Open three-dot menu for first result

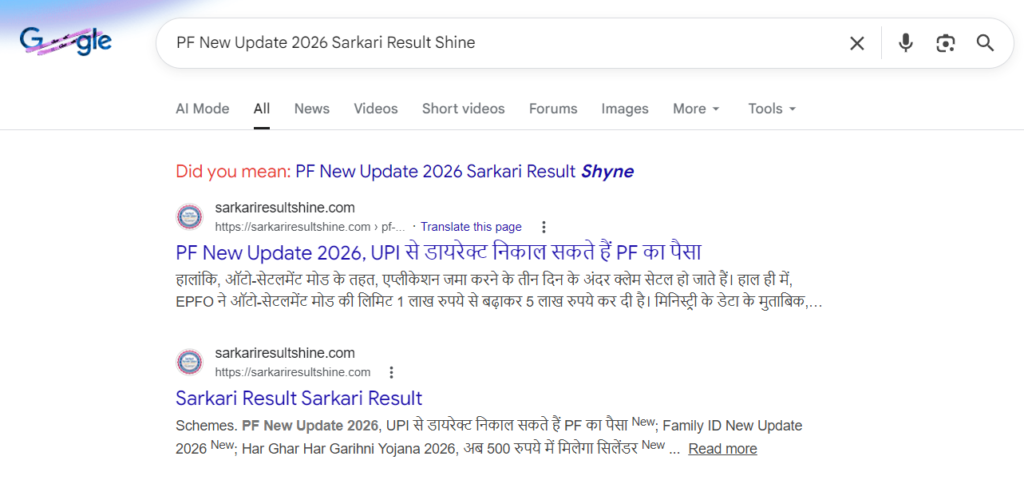543,227
